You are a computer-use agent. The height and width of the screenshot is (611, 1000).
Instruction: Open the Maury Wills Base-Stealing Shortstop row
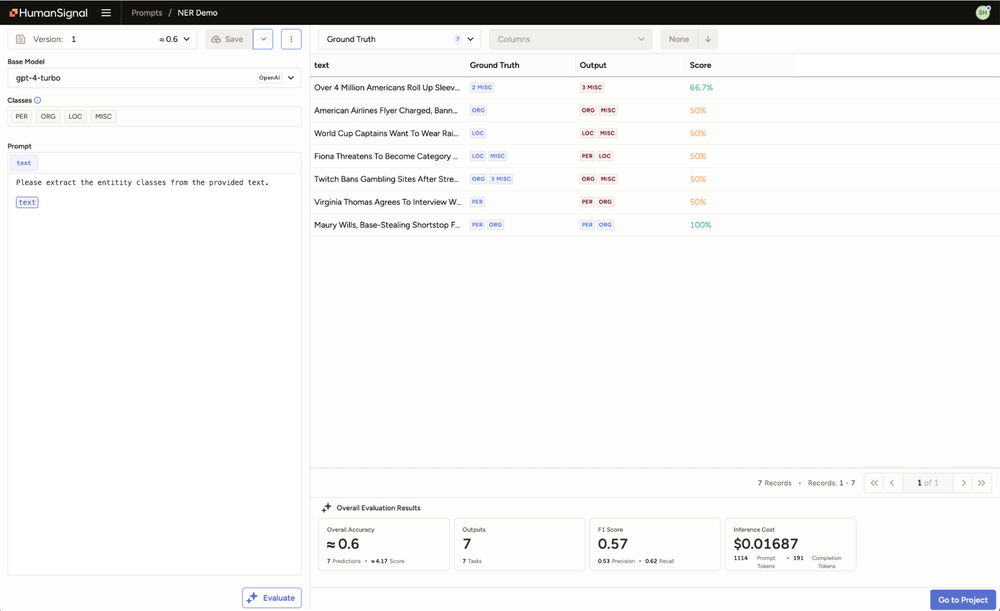(x=655, y=225)
